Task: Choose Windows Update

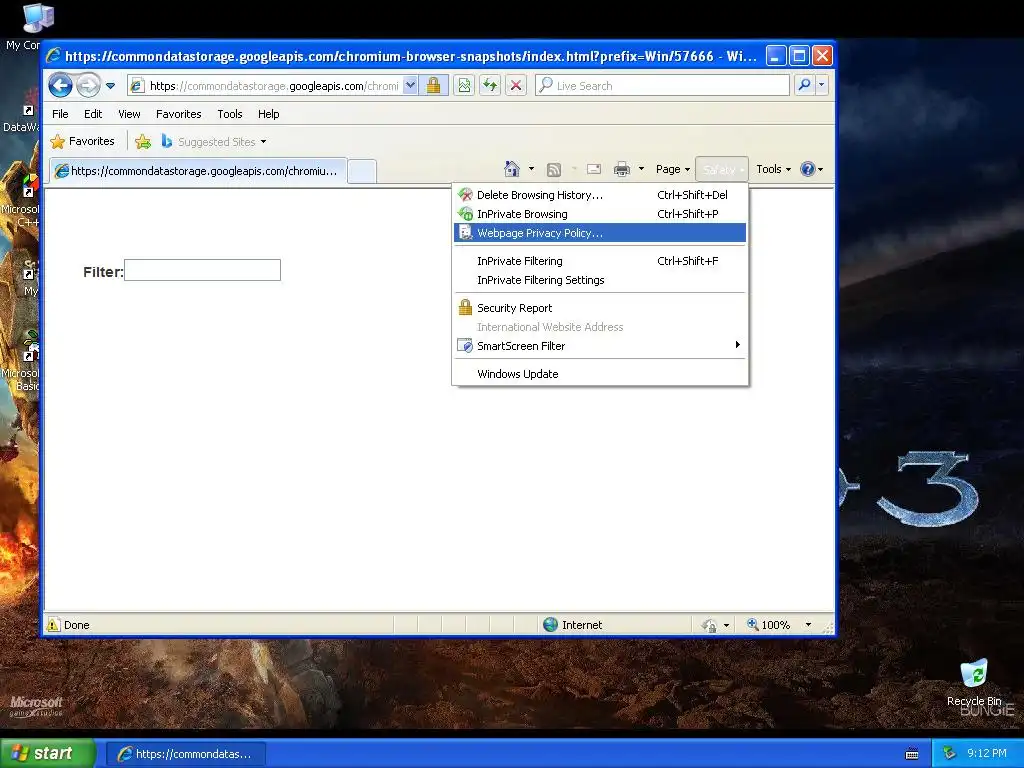Action: tap(600, 374)
